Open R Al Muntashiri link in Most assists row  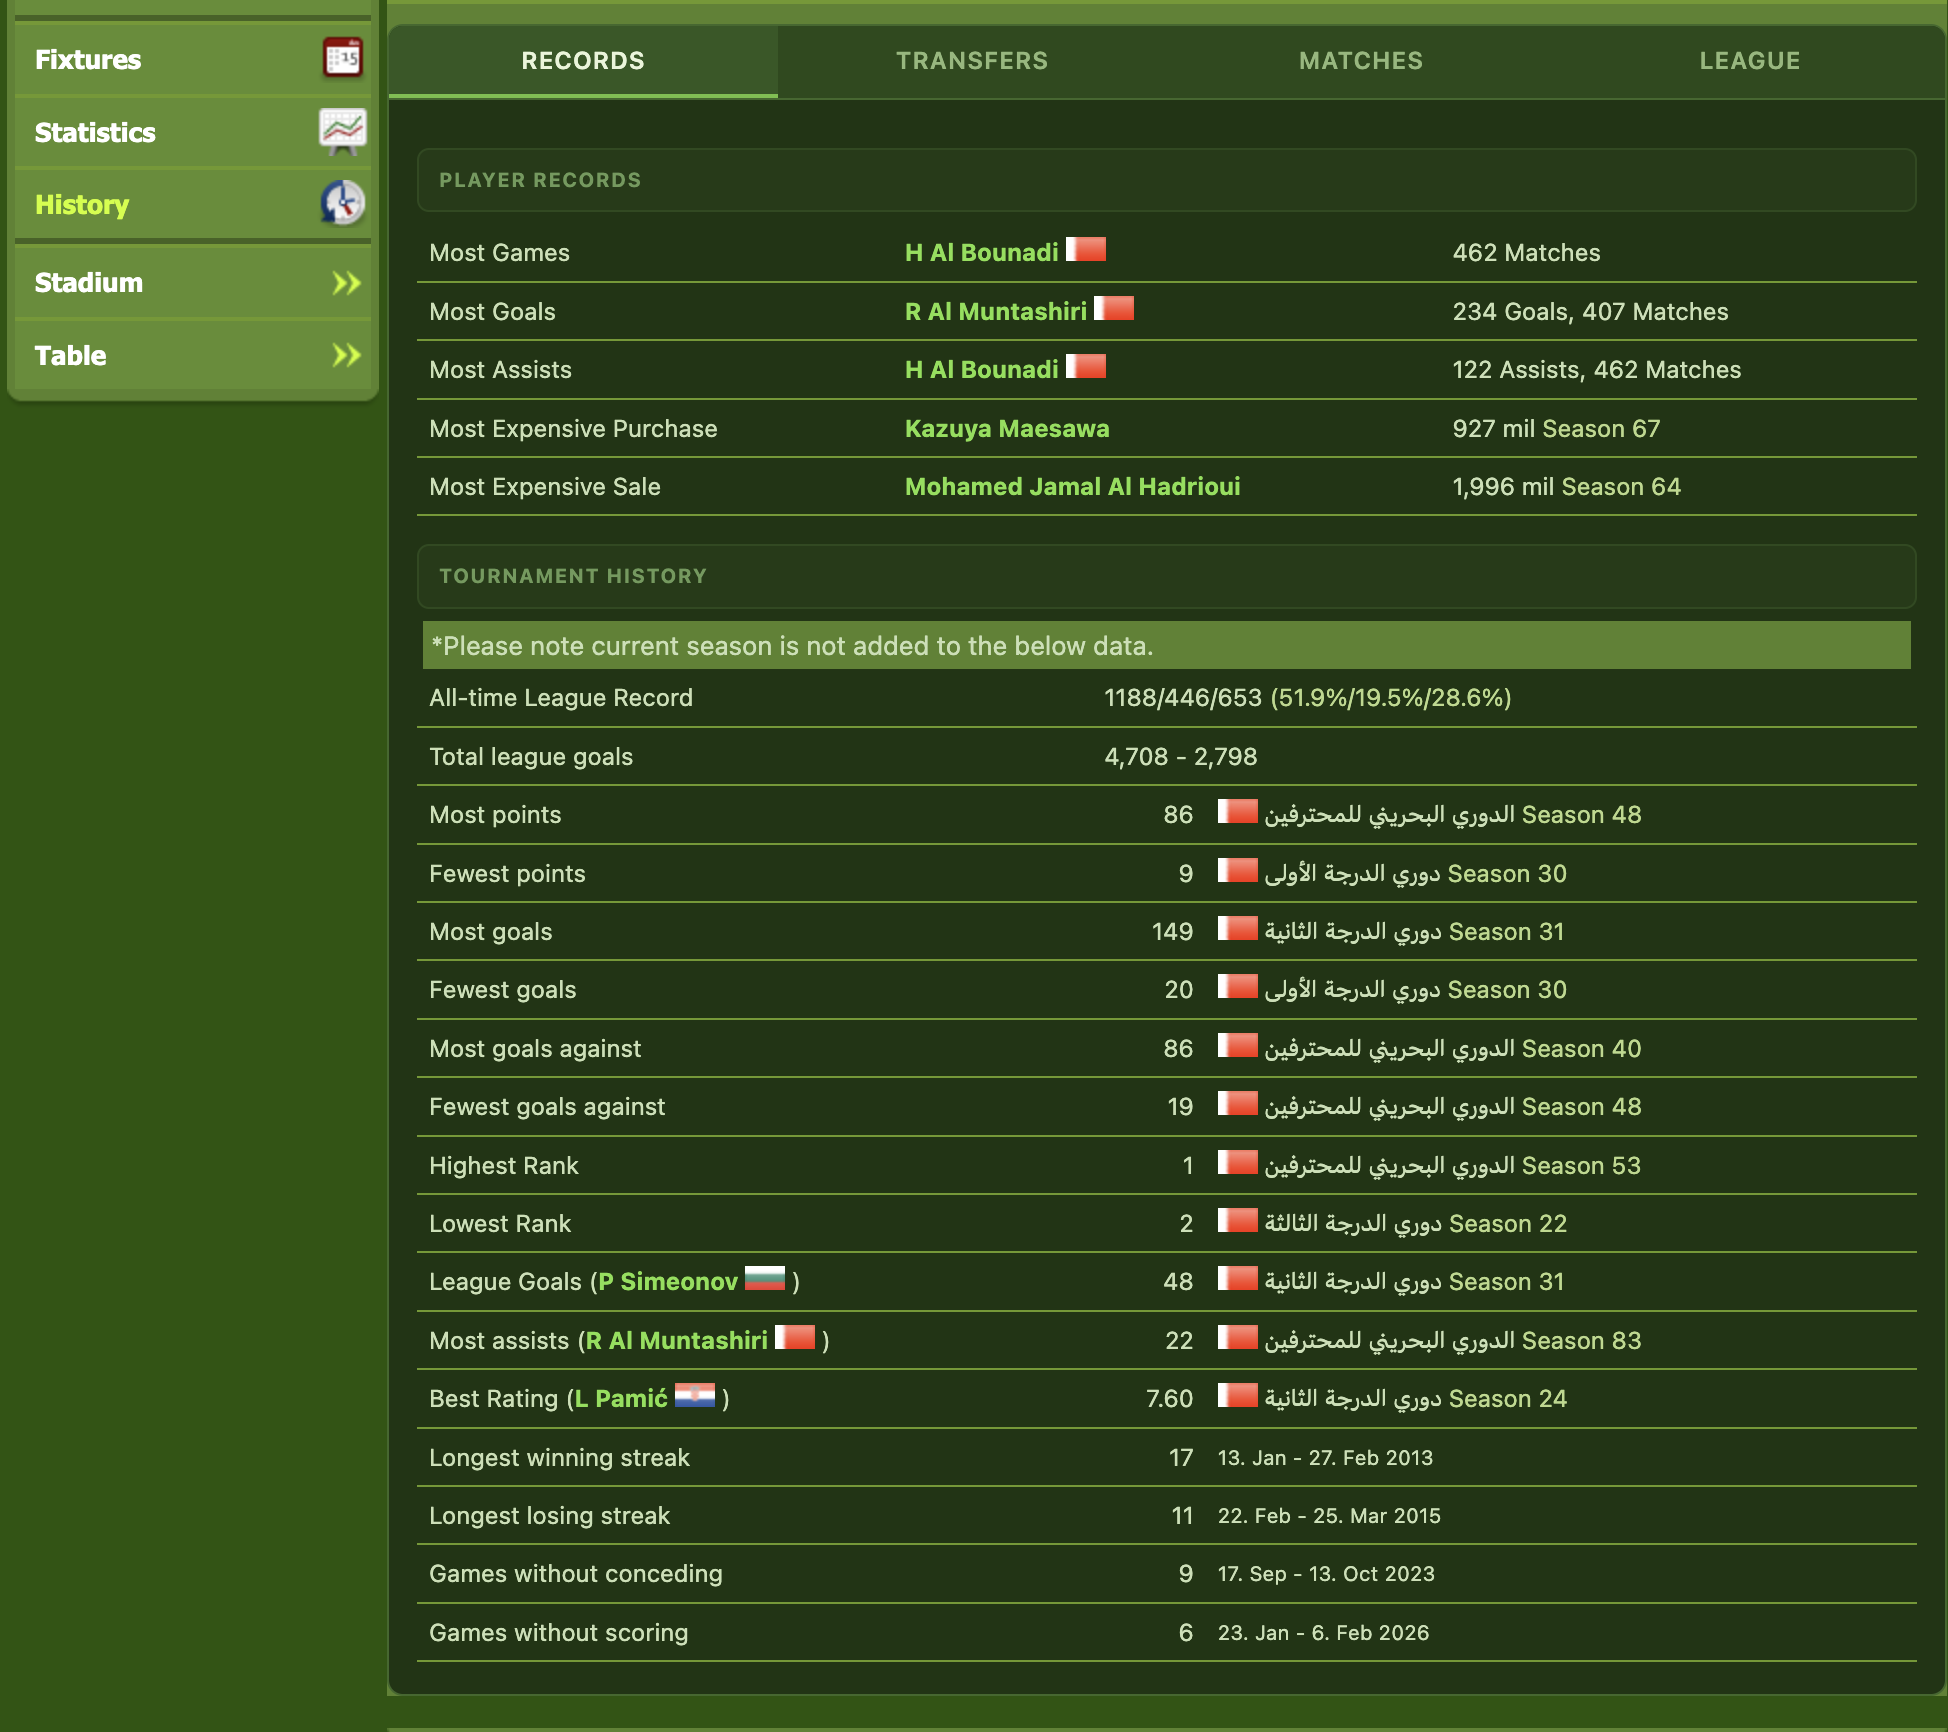[676, 1341]
